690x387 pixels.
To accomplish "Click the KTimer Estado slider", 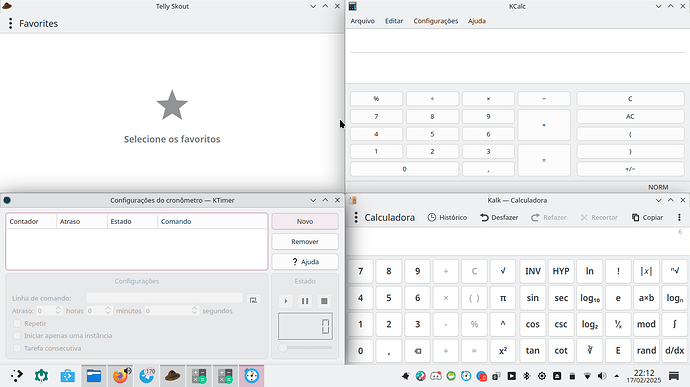I will [305, 348].
